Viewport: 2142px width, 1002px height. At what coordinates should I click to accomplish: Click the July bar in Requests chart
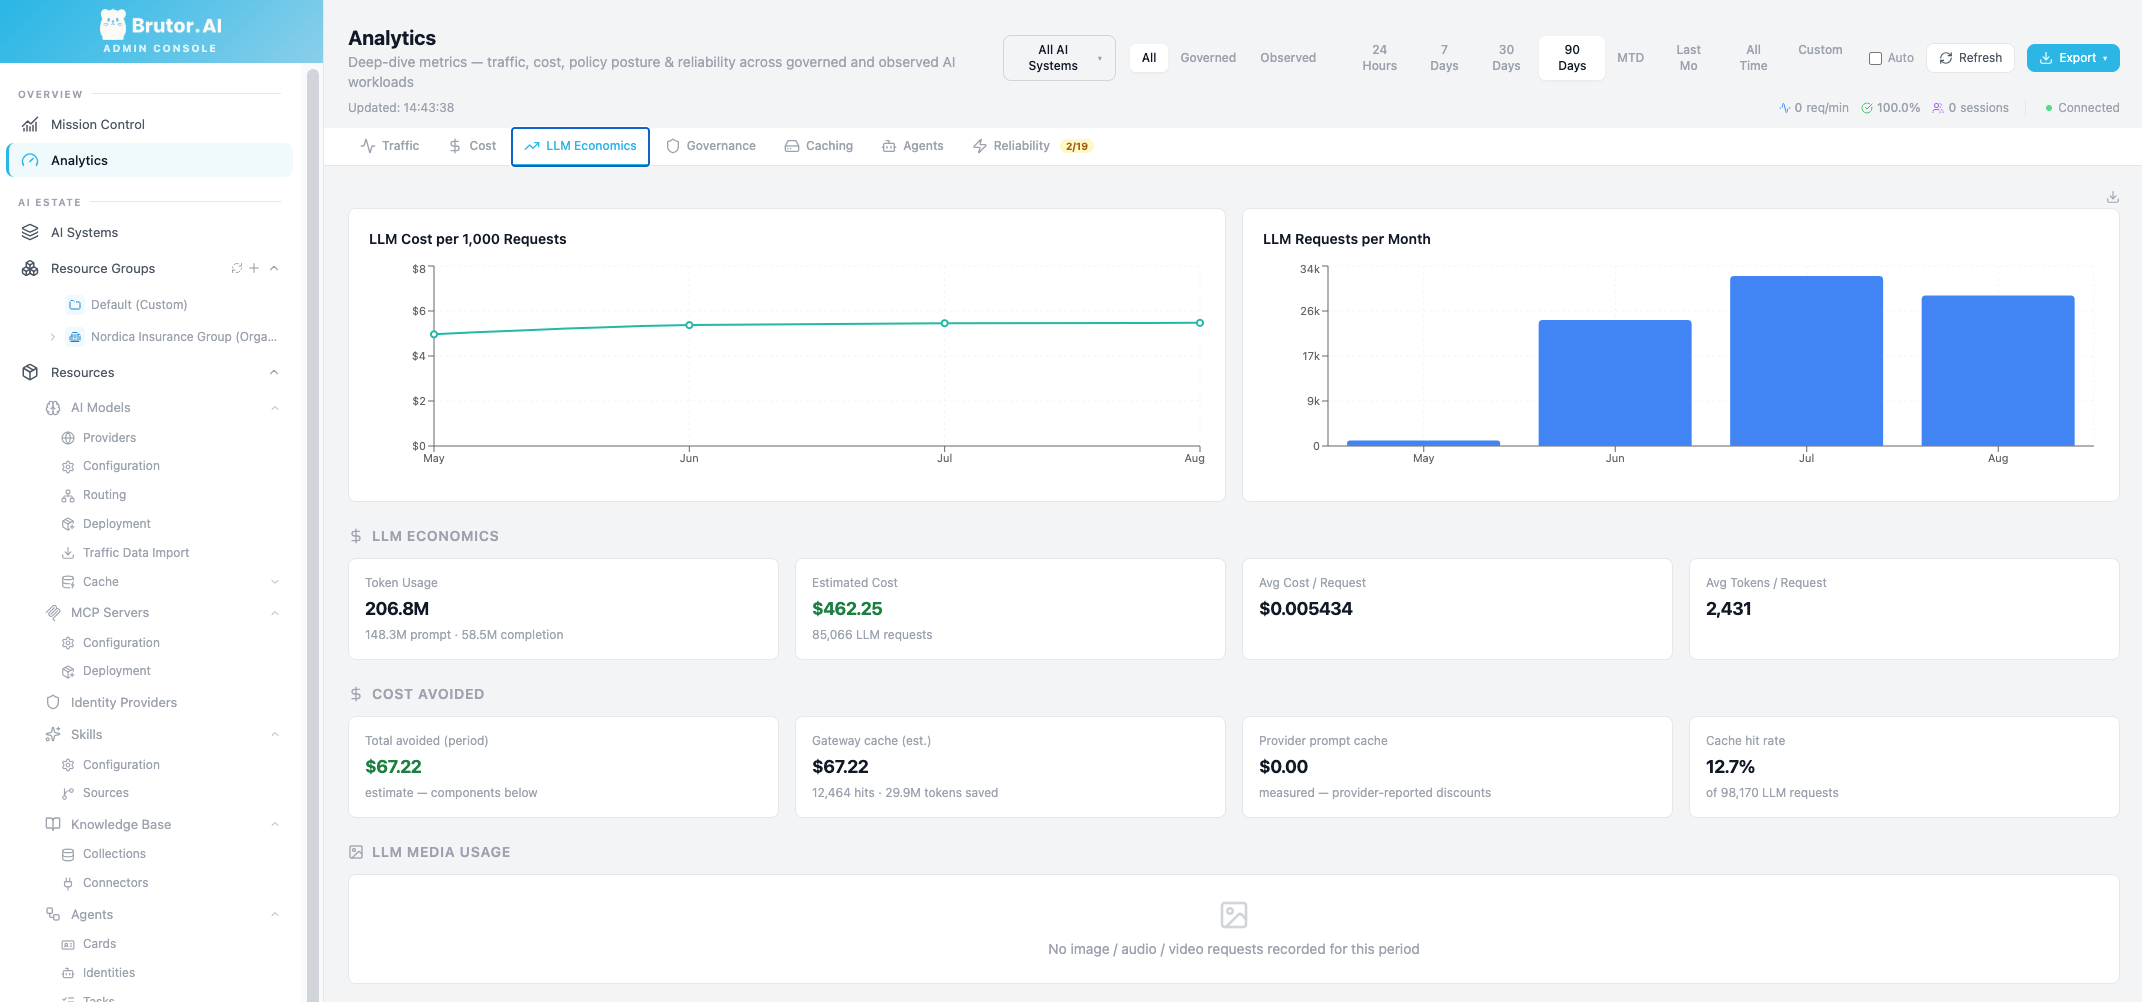[x=1806, y=361]
